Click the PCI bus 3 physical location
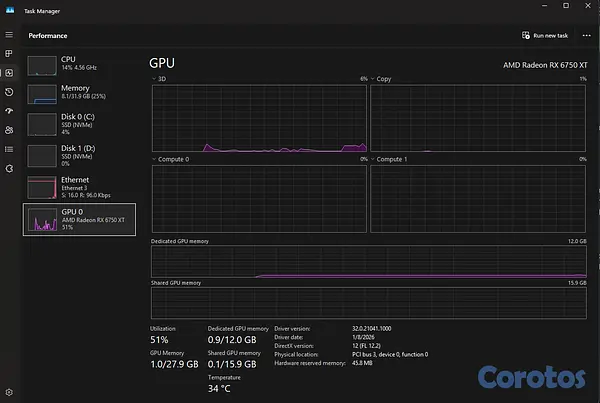600x403 pixels. (x=390, y=354)
